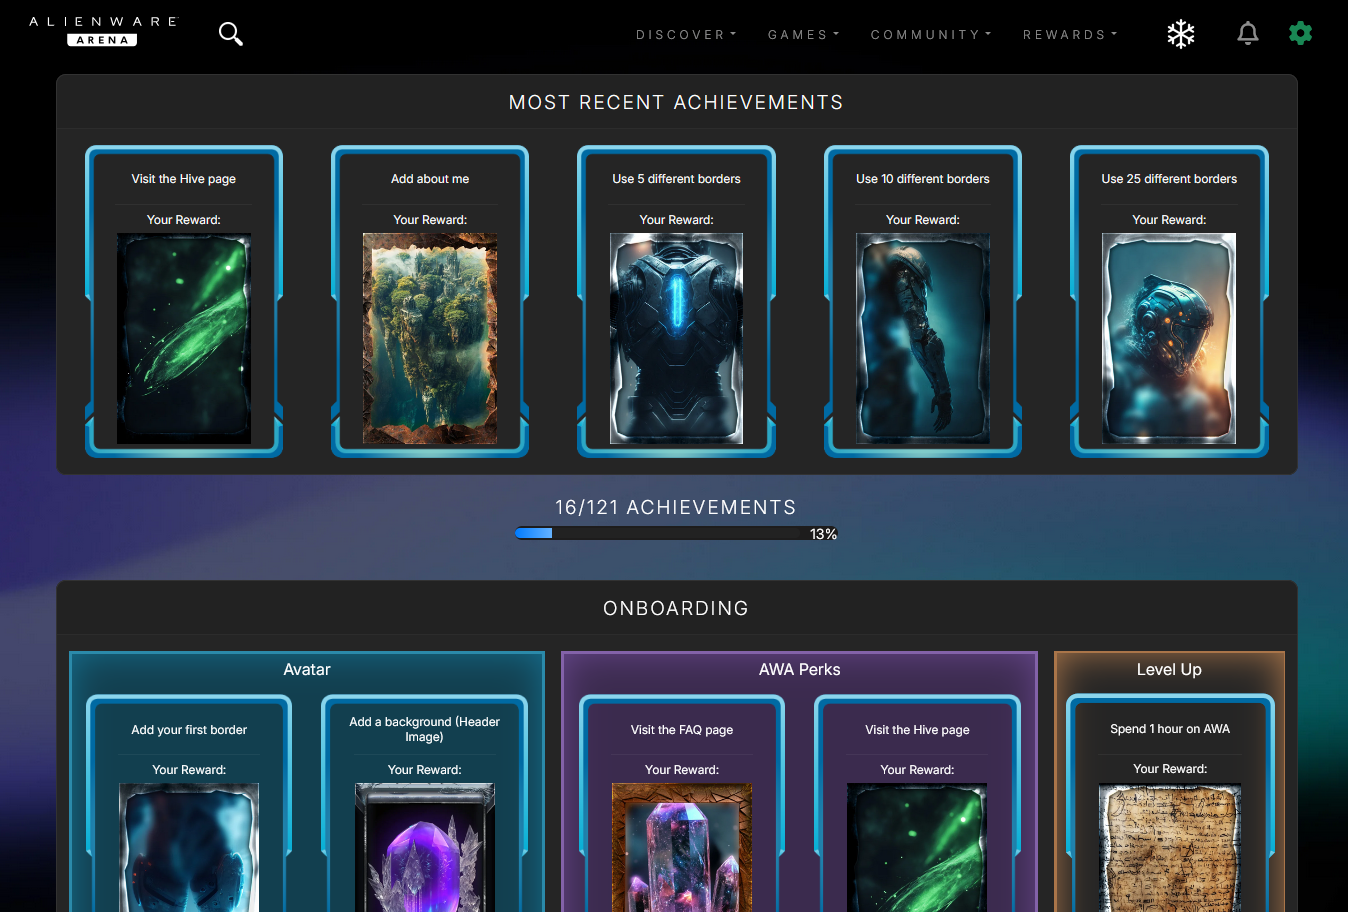
Task: Click the Add your first border card
Action: click(x=189, y=803)
